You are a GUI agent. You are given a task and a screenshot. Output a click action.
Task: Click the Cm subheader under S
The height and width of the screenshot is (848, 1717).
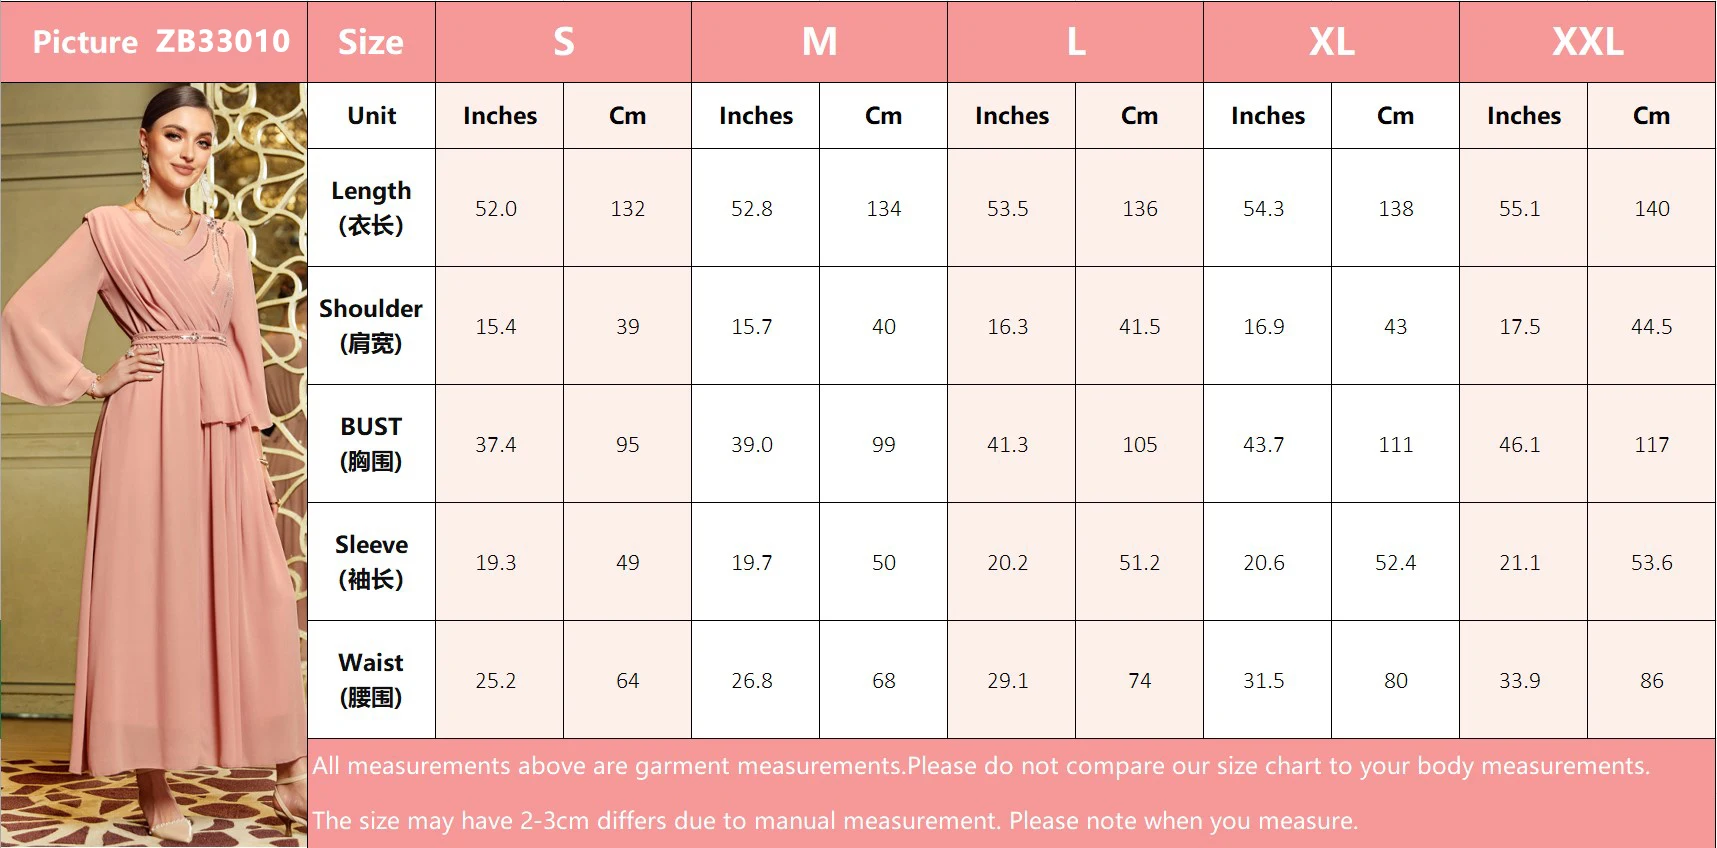[x=627, y=115]
